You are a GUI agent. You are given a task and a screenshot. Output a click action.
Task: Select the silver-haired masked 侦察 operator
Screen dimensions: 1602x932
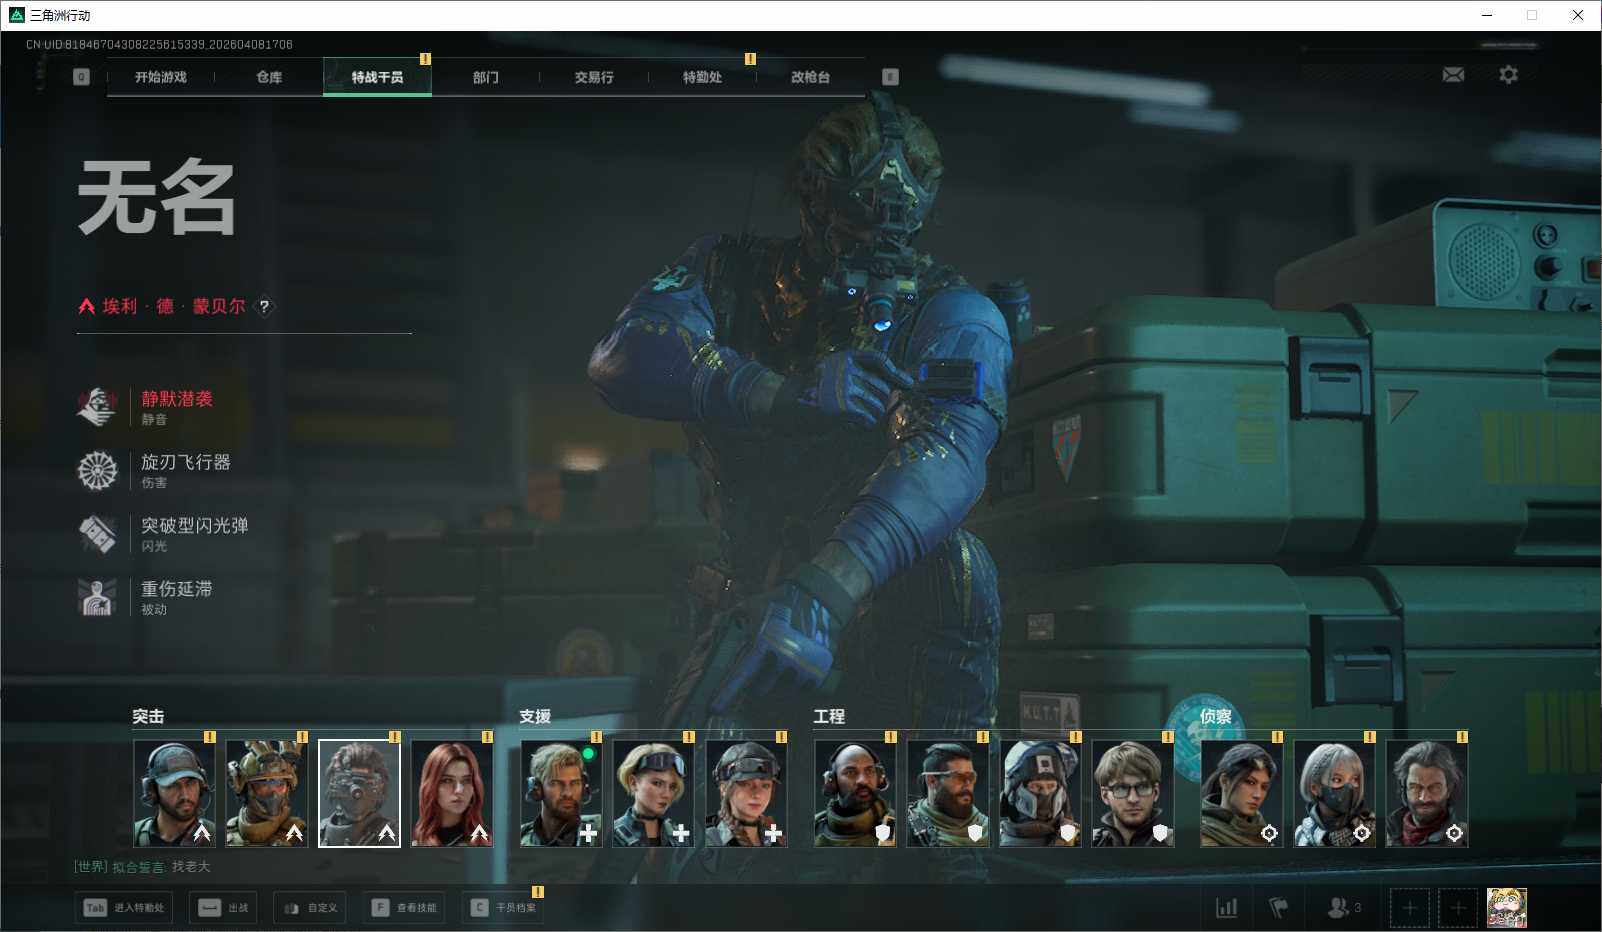point(1335,794)
